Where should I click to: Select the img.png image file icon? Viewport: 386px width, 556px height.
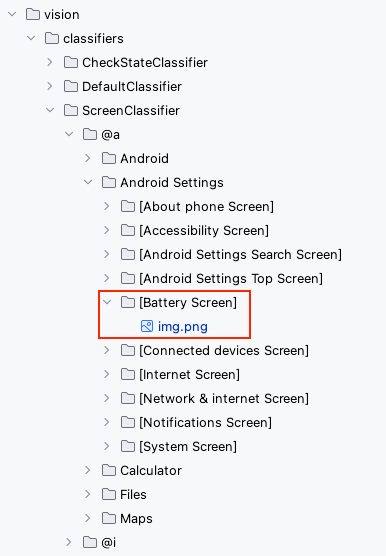pos(147,326)
